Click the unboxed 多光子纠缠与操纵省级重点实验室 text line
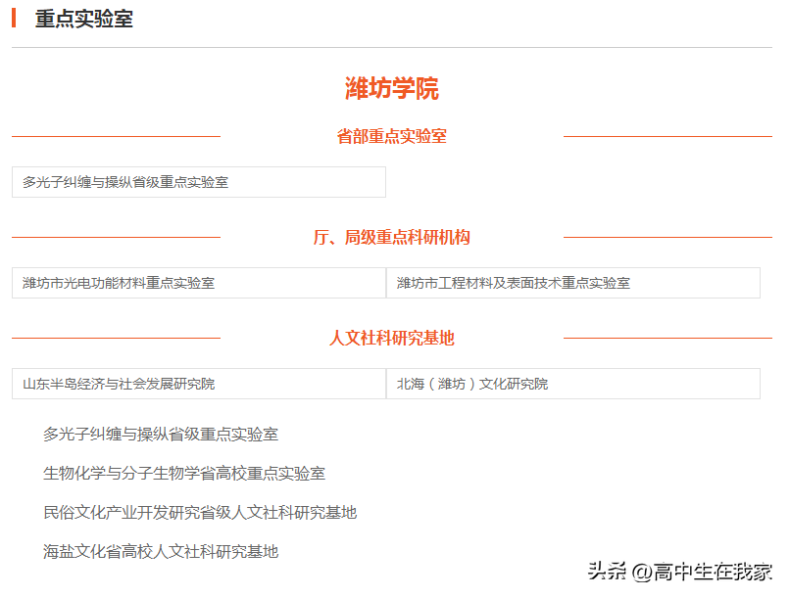Image resolution: width=790 pixels, height=598 pixels. pos(161,434)
